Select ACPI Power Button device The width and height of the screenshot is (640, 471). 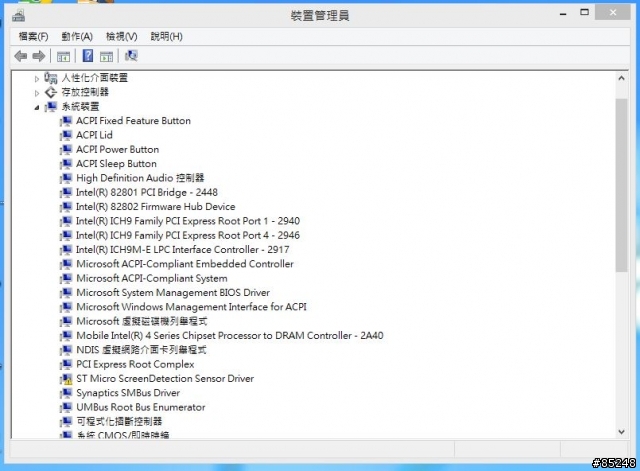[x=118, y=149]
